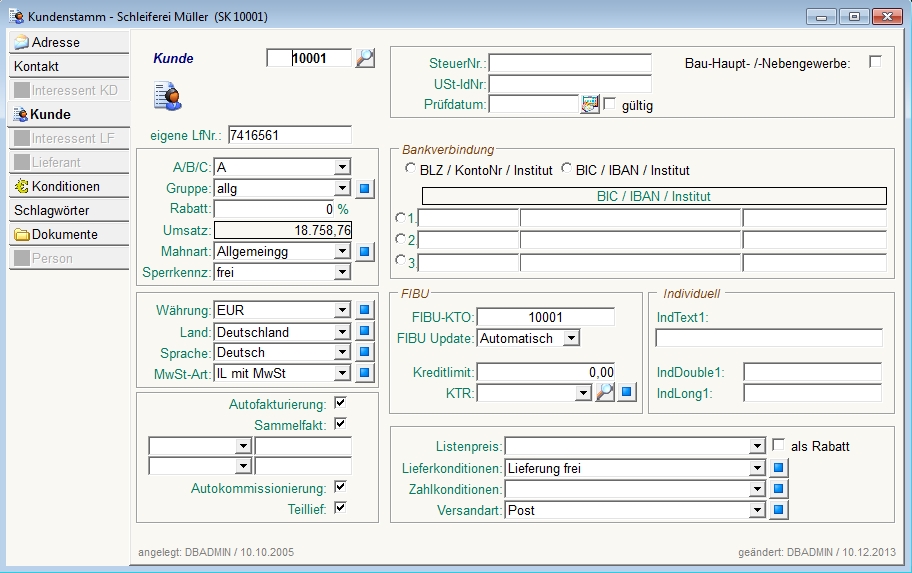Viewport: 912px width, 573px height.
Task: Click the SteuerNr. input field
Action: click(569, 64)
